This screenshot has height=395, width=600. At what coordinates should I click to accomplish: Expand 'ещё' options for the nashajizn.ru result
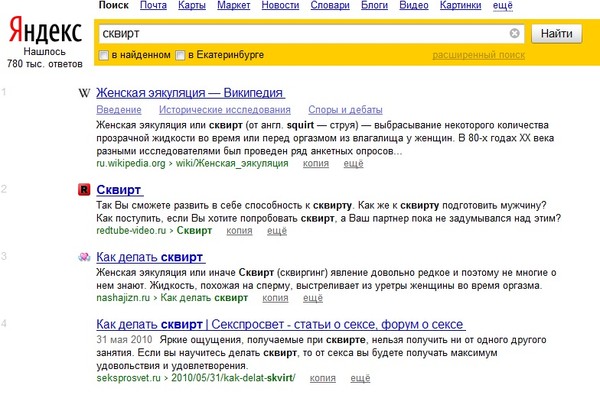coord(313,298)
